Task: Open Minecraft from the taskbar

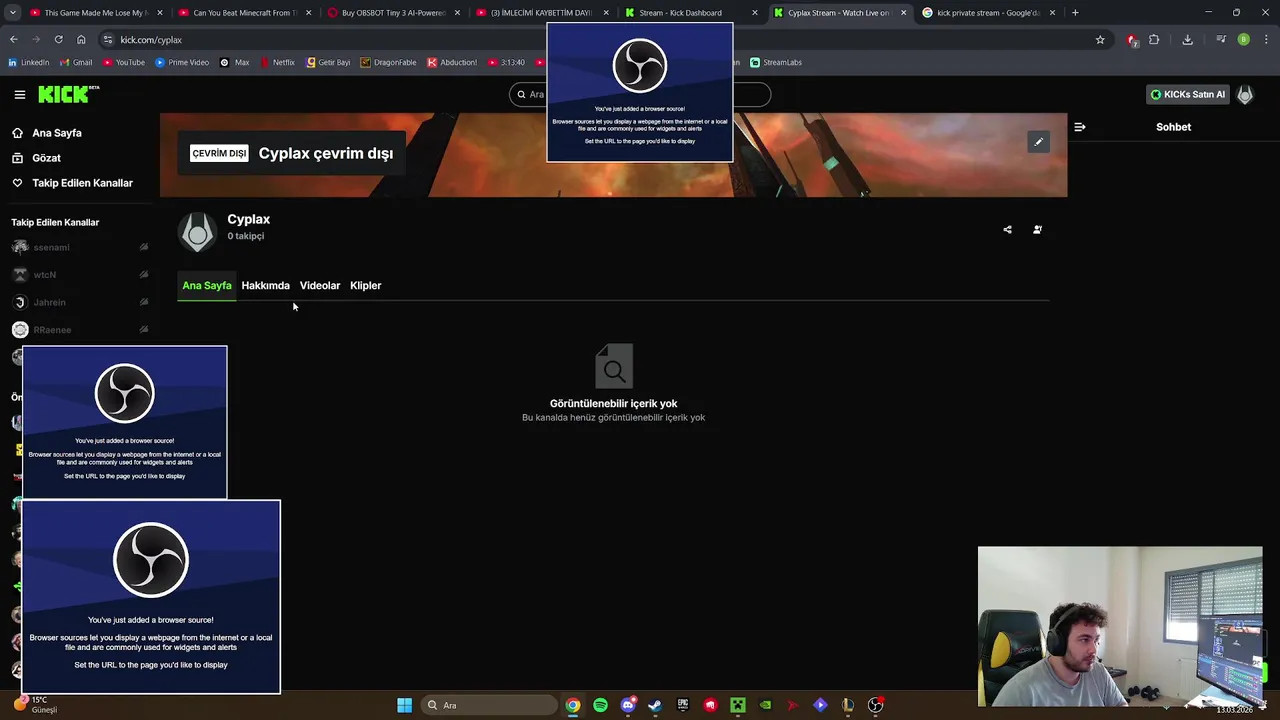Action: click(x=738, y=705)
